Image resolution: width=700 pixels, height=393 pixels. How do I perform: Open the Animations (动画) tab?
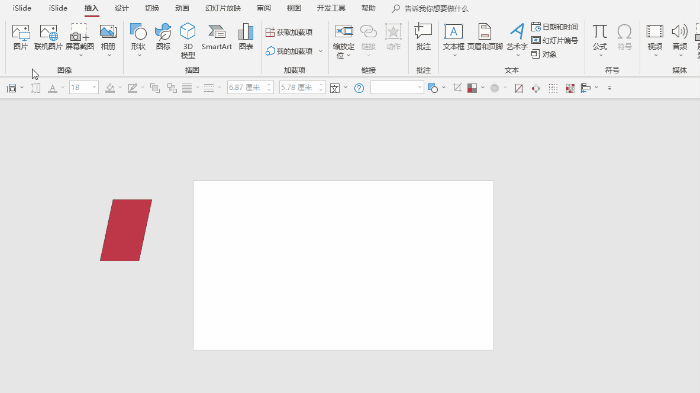point(182,8)
